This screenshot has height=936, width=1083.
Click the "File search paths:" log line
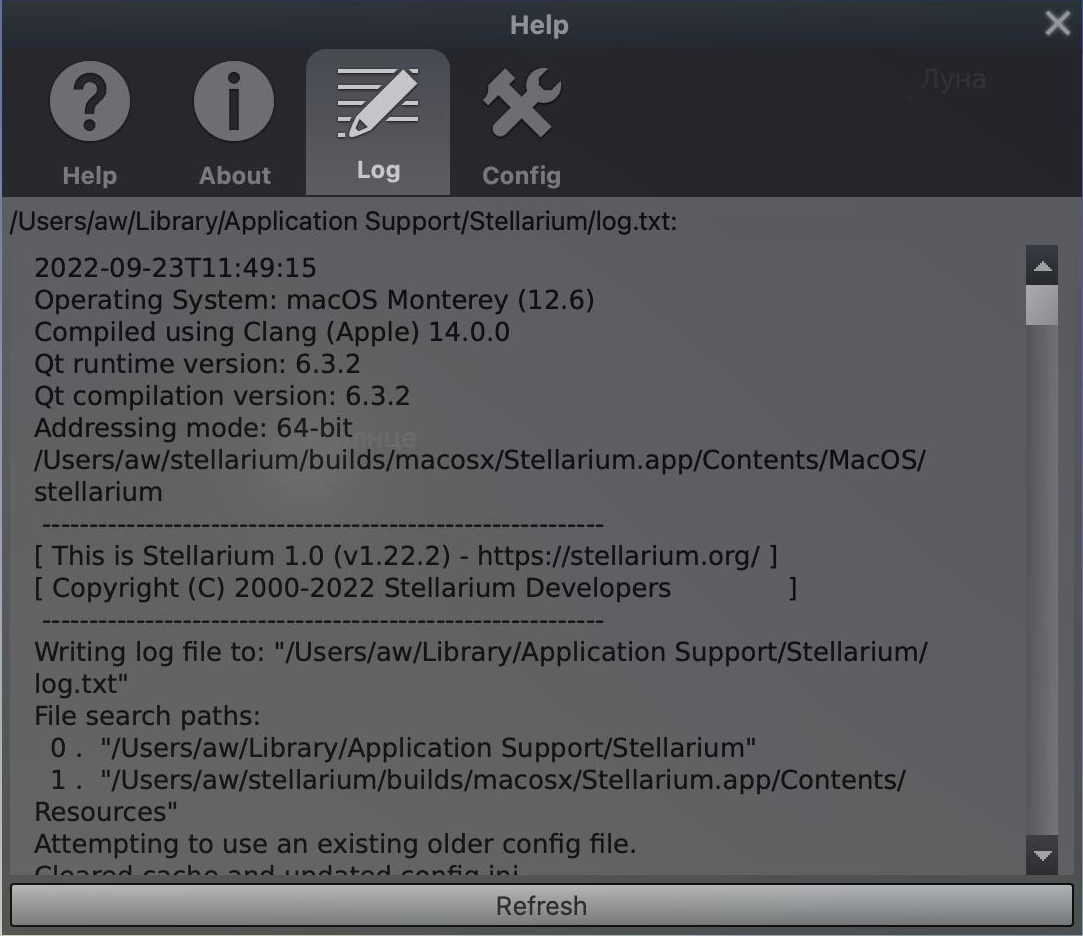point(147,716)
